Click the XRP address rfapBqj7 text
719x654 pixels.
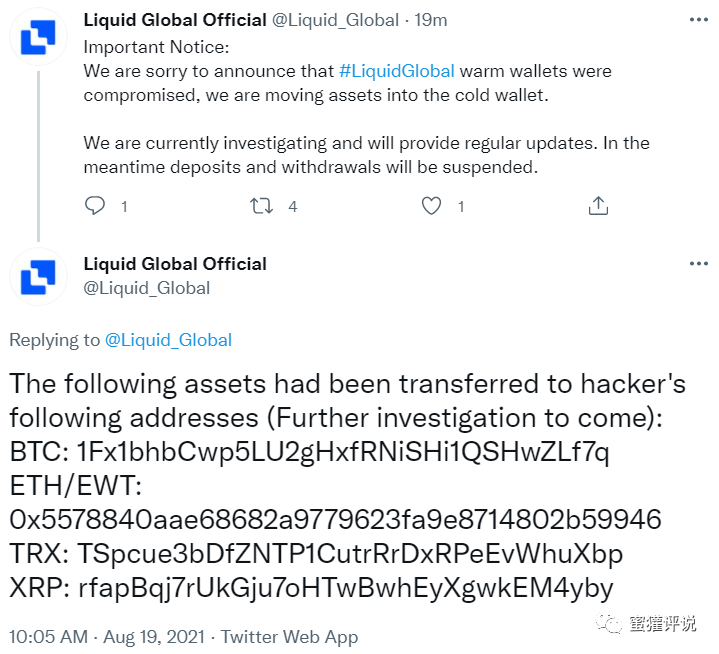pos(346,588)
